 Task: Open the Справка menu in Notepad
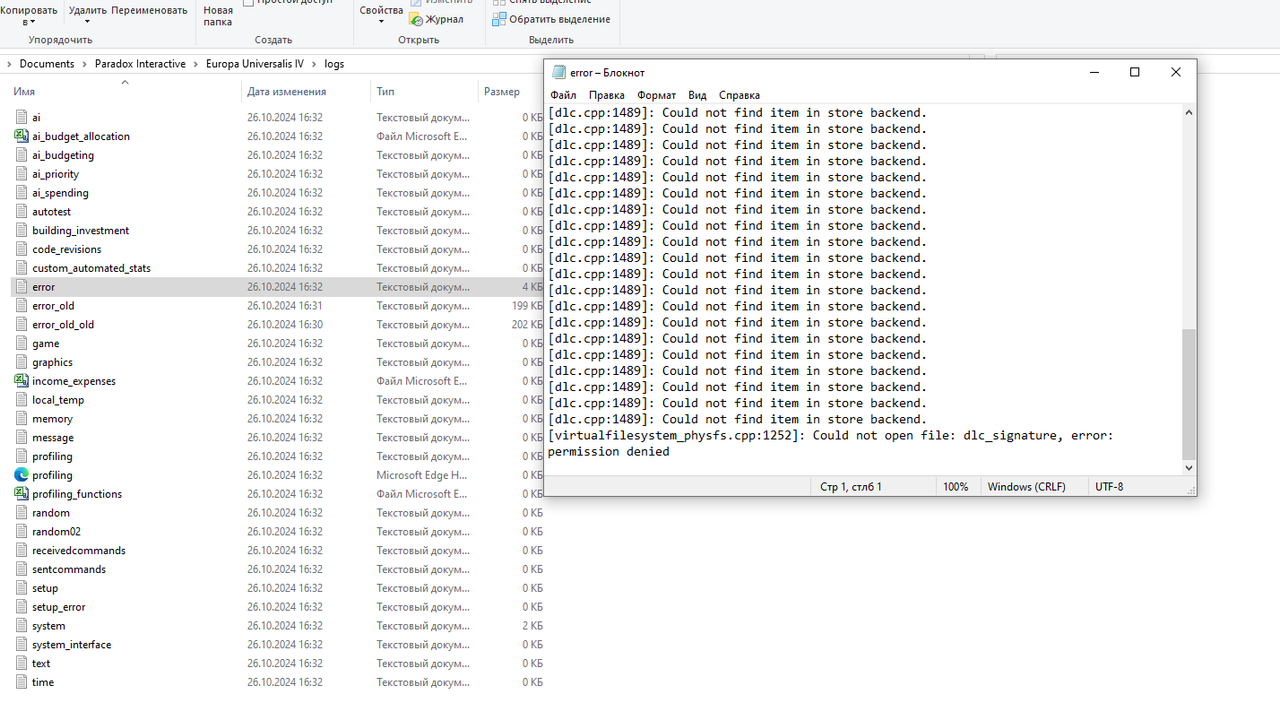pos(739,95)
